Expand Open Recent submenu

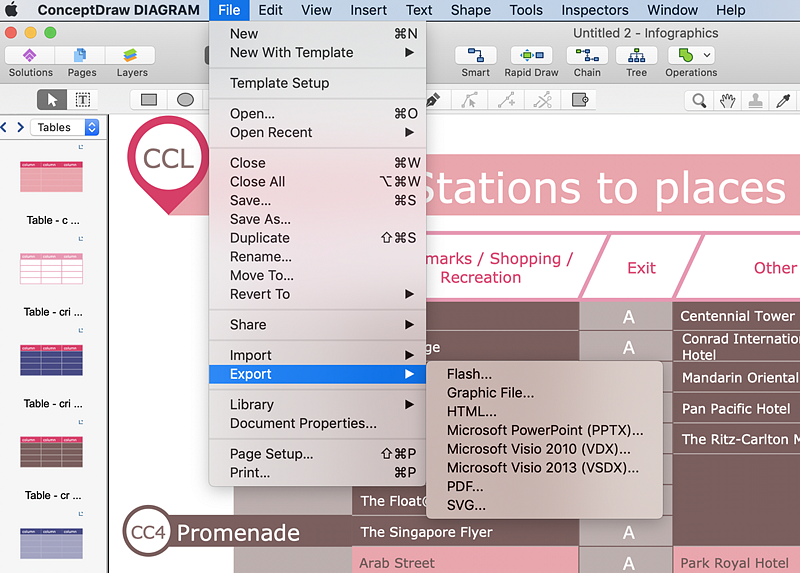point(317,133)
